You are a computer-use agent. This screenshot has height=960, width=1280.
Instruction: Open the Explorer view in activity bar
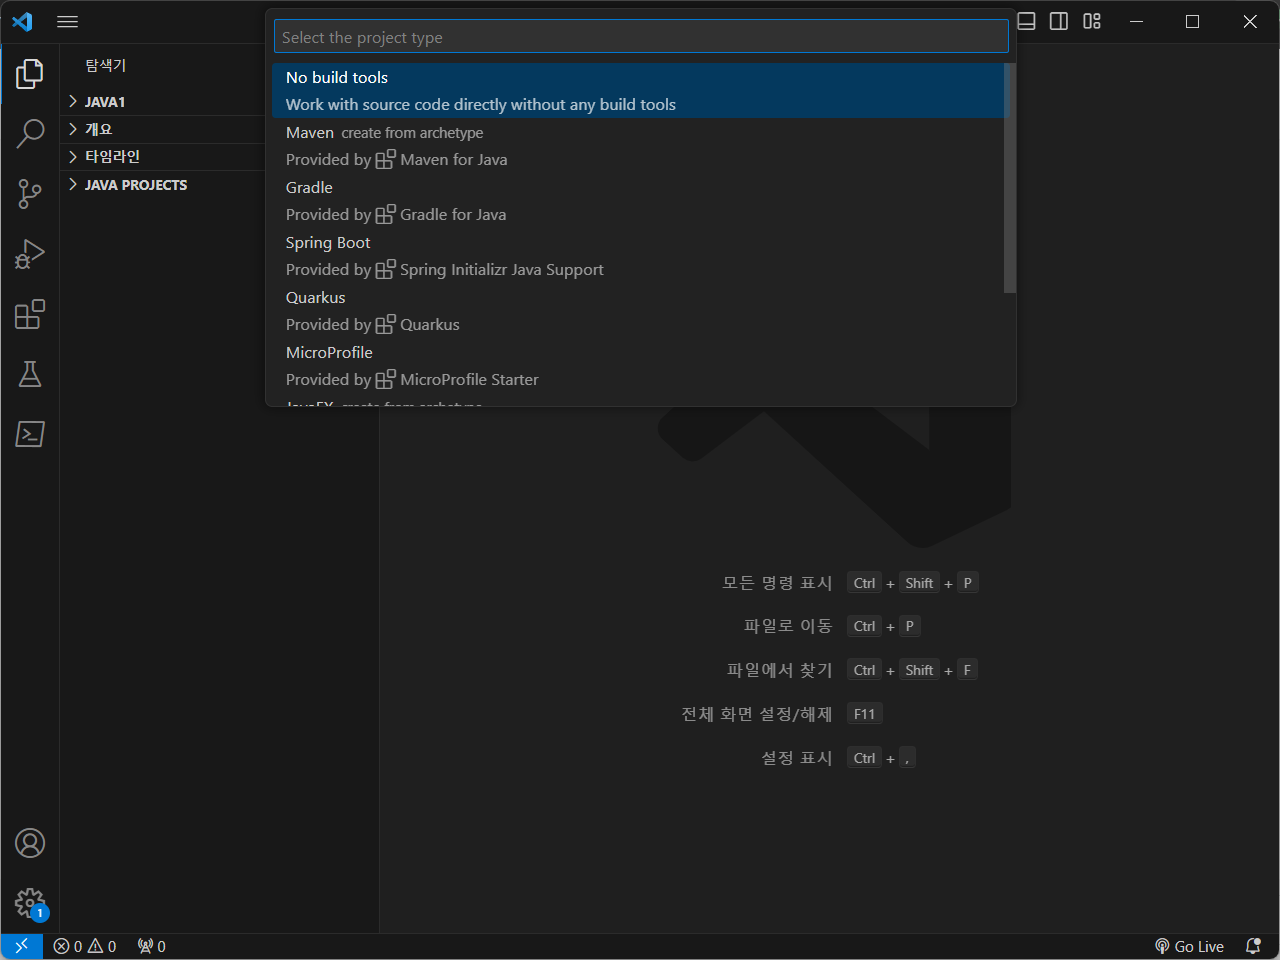point(30,73)
